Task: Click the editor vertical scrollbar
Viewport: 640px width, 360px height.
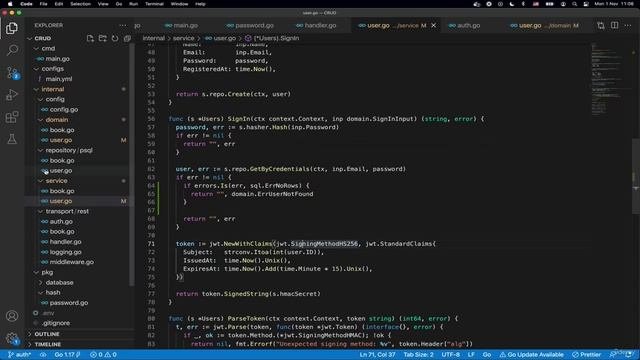Action: (636, 176)
